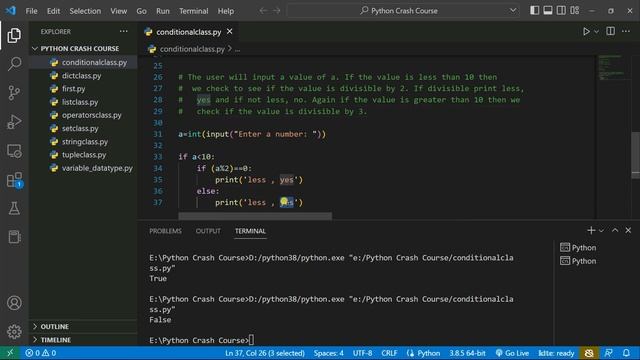
Task: Open the Edit menu
Action: [53, 11]
